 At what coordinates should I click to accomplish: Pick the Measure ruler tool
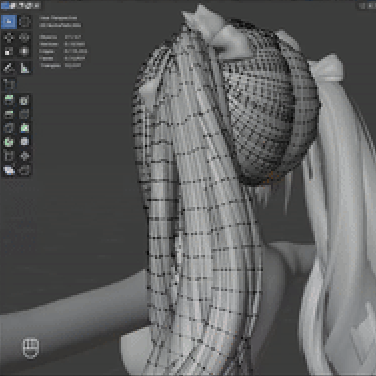pos(24,68)
